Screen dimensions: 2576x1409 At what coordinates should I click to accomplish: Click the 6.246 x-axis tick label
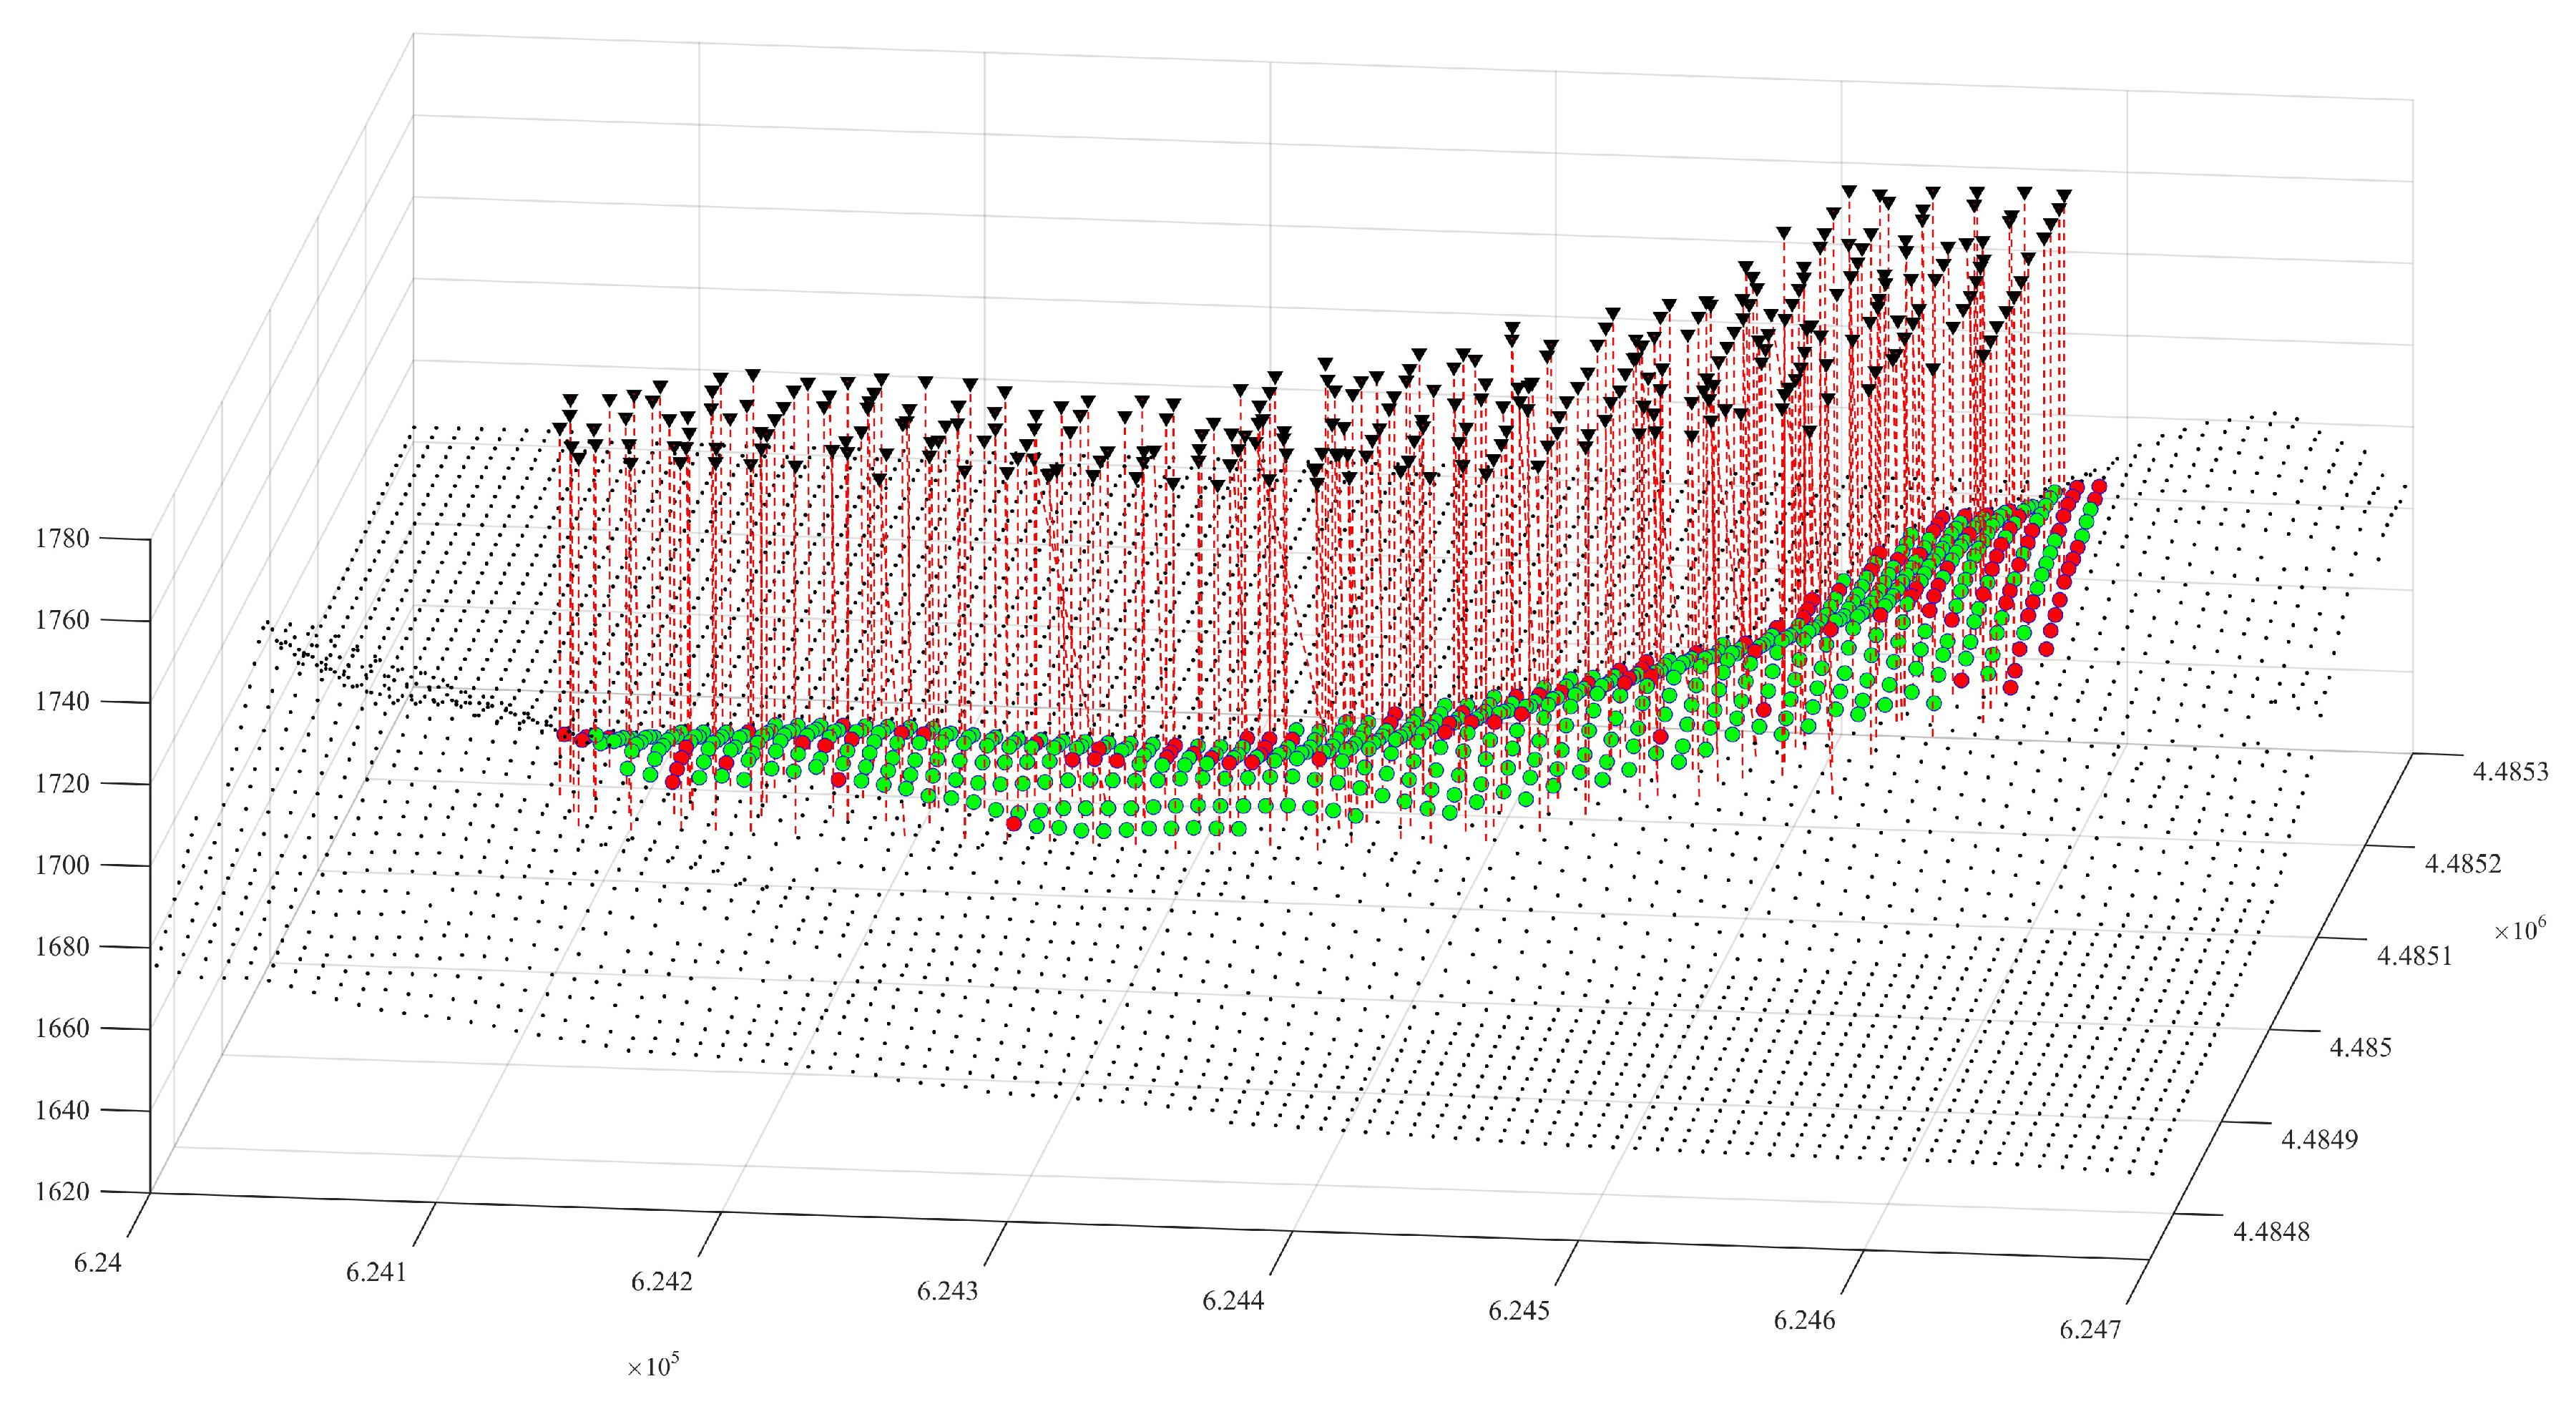point(1804,1321)
